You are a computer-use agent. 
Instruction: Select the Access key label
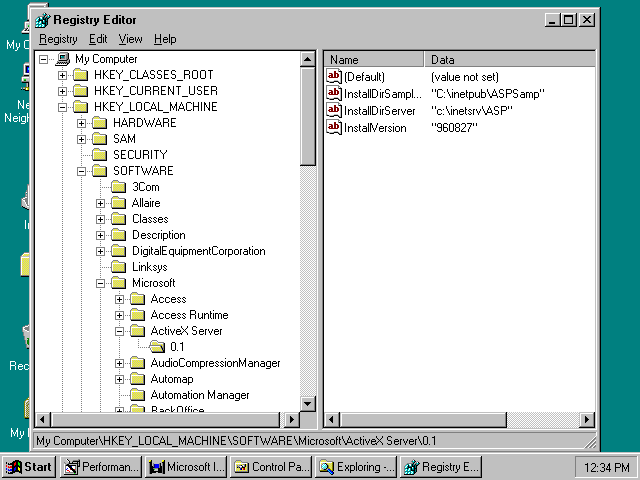click(169, 299)
